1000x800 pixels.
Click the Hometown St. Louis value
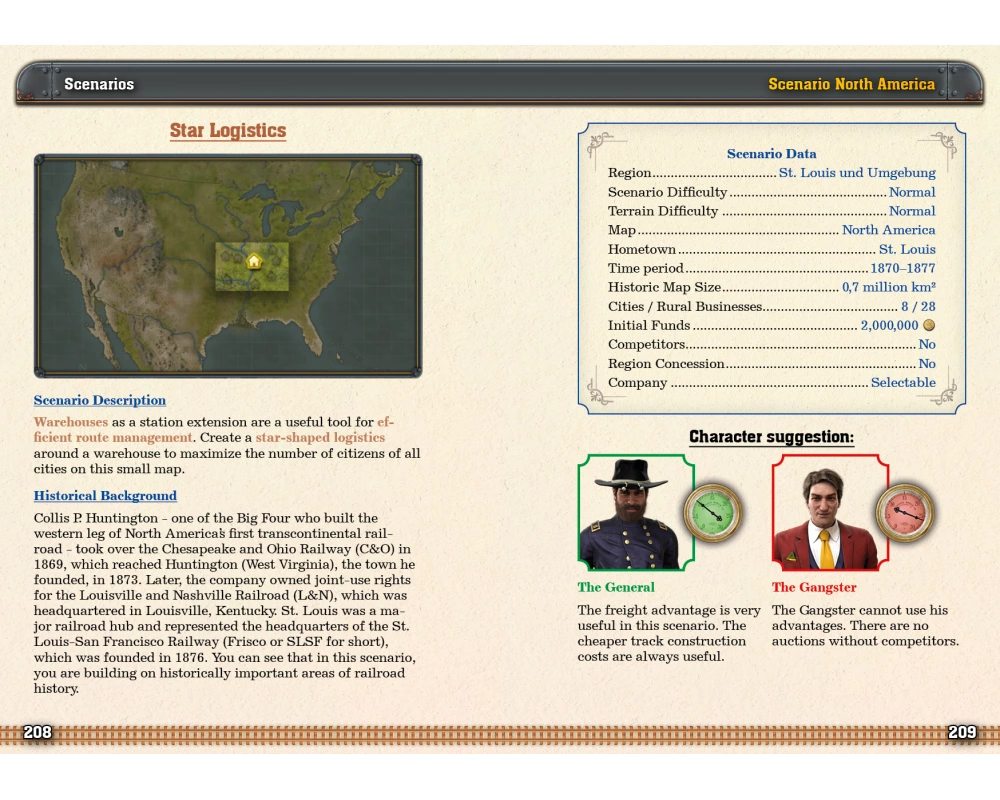[x=907, y=249]
